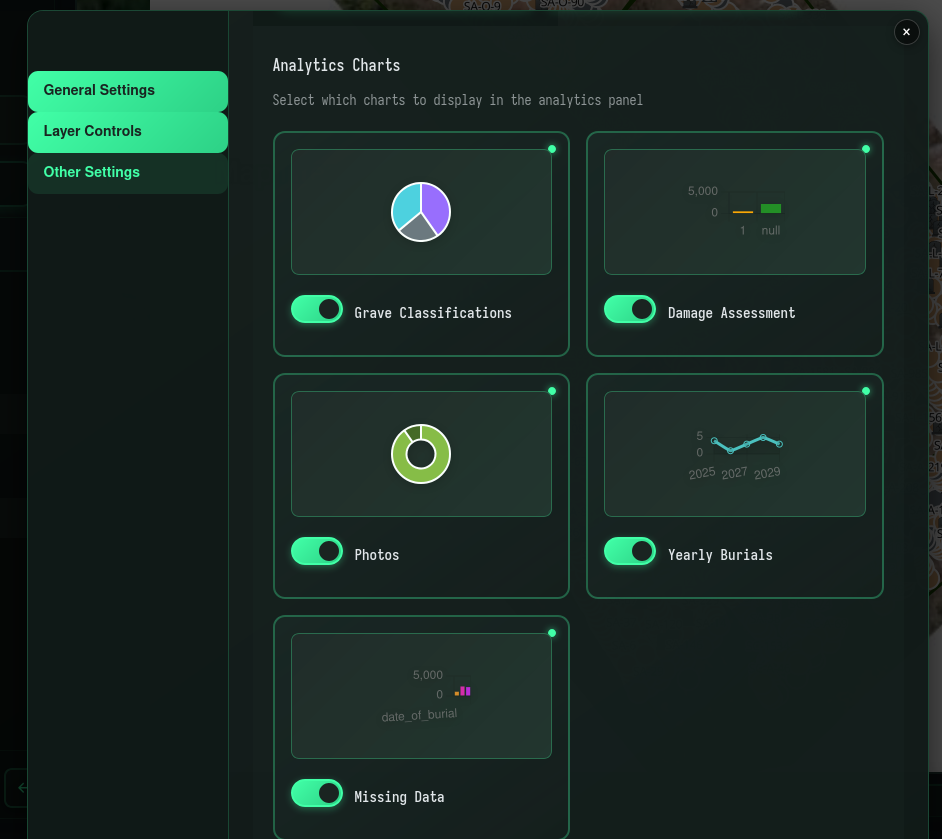942x839 pixels.
Task: Click the Grave Classifications pie chart preview
Action: (420, 211)
